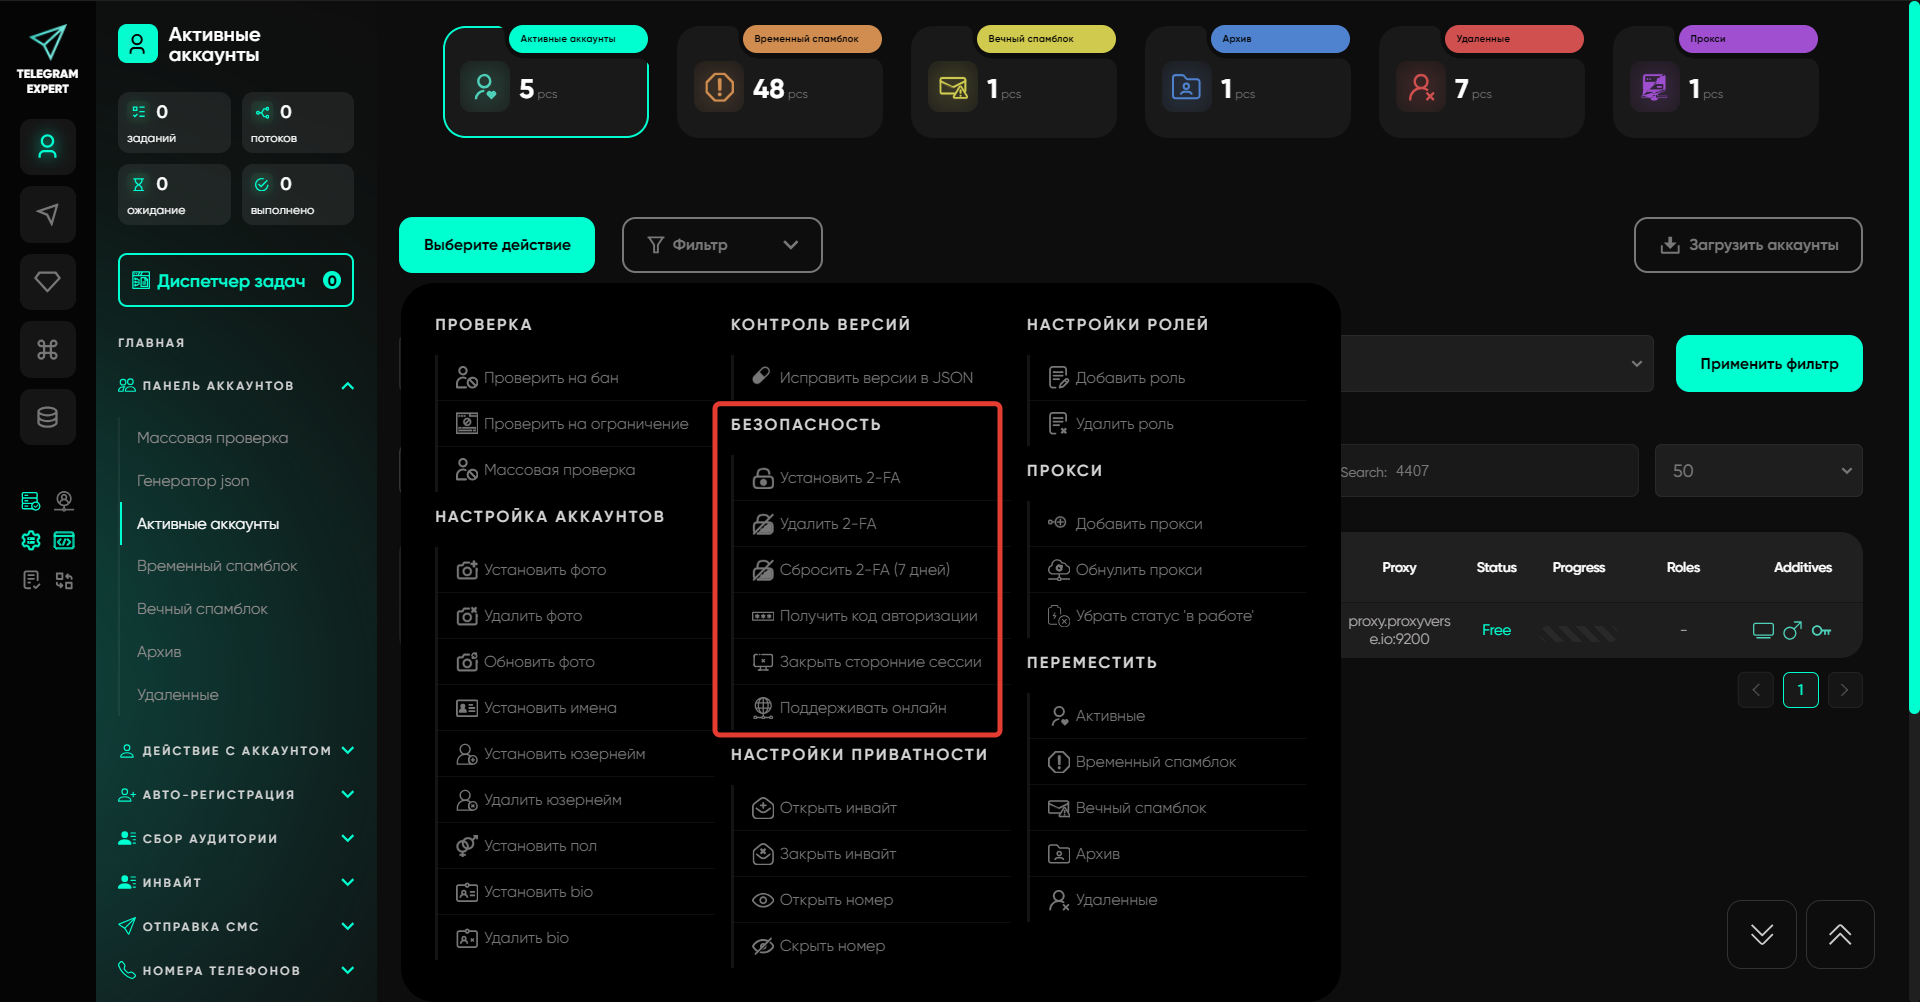
Task: Open the database icon in left rail
Action: coord(47,417)
